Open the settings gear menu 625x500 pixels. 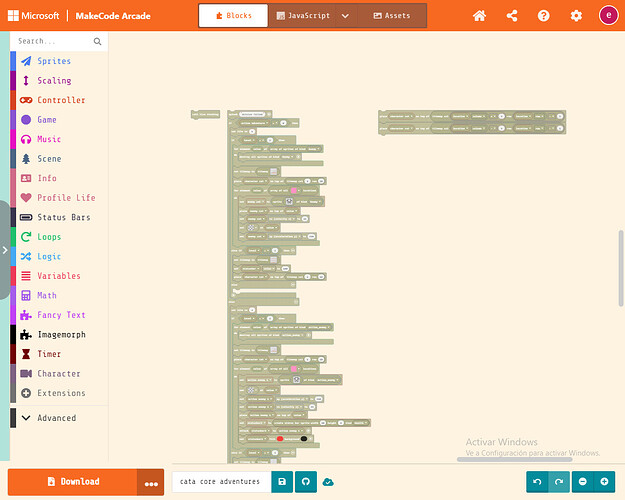click(576, 16)
